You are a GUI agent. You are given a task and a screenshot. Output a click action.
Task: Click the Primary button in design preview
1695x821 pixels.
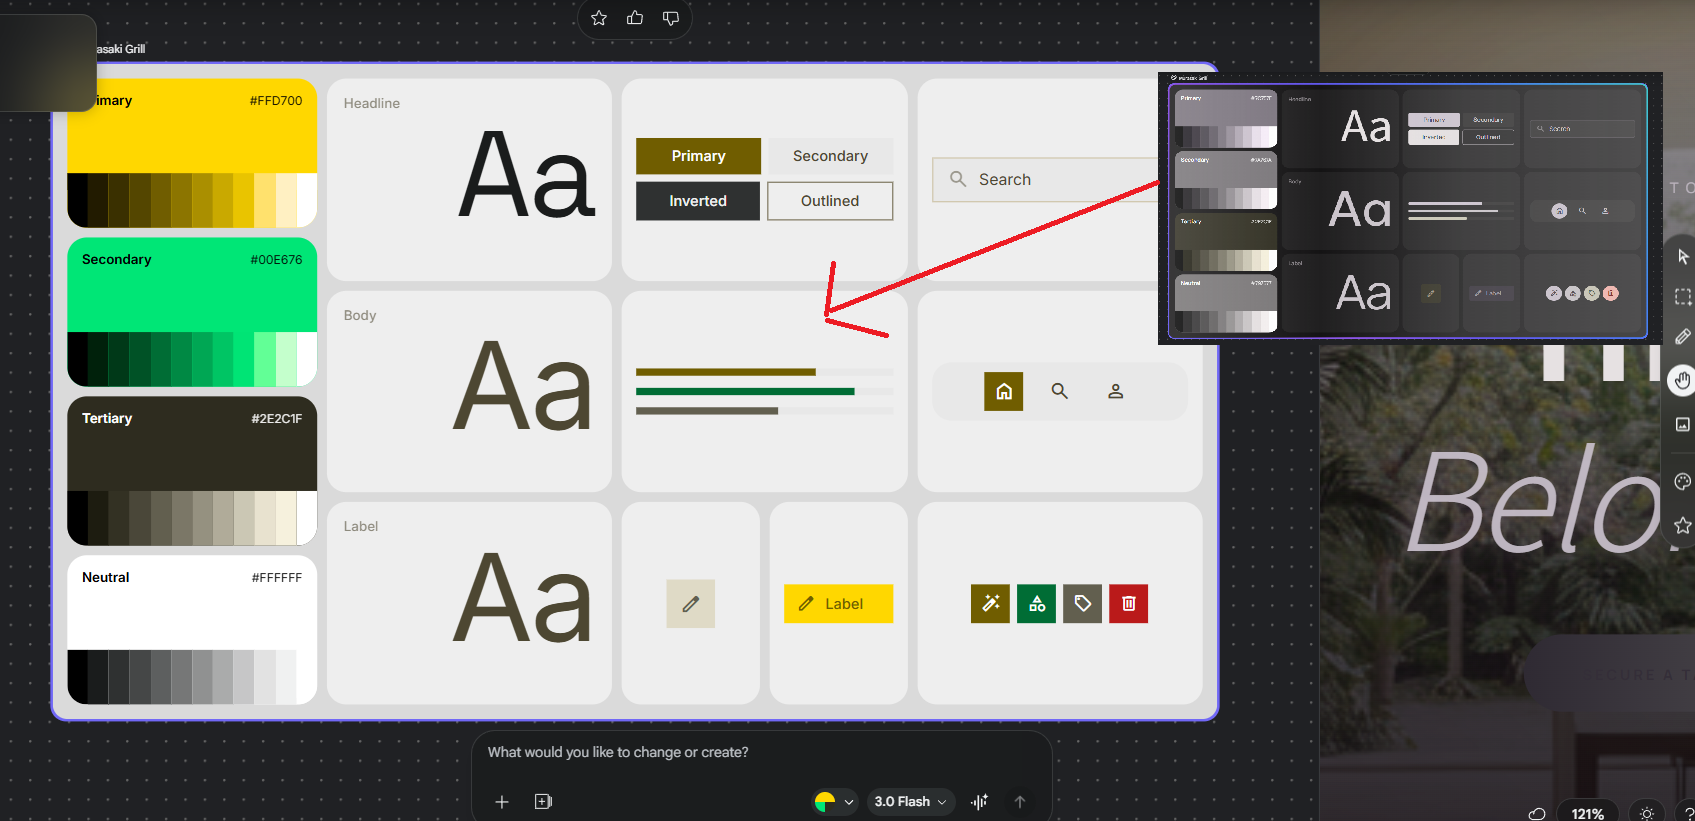coord(698,156)
